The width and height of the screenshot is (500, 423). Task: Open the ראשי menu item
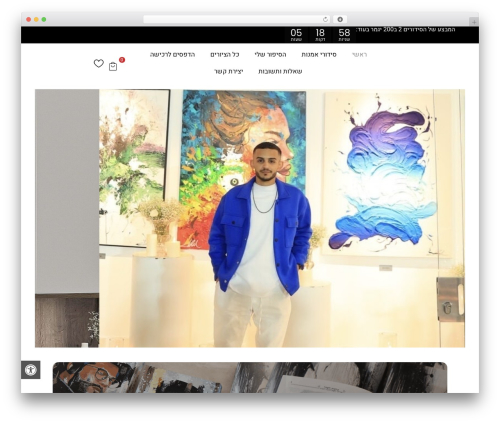359,55
